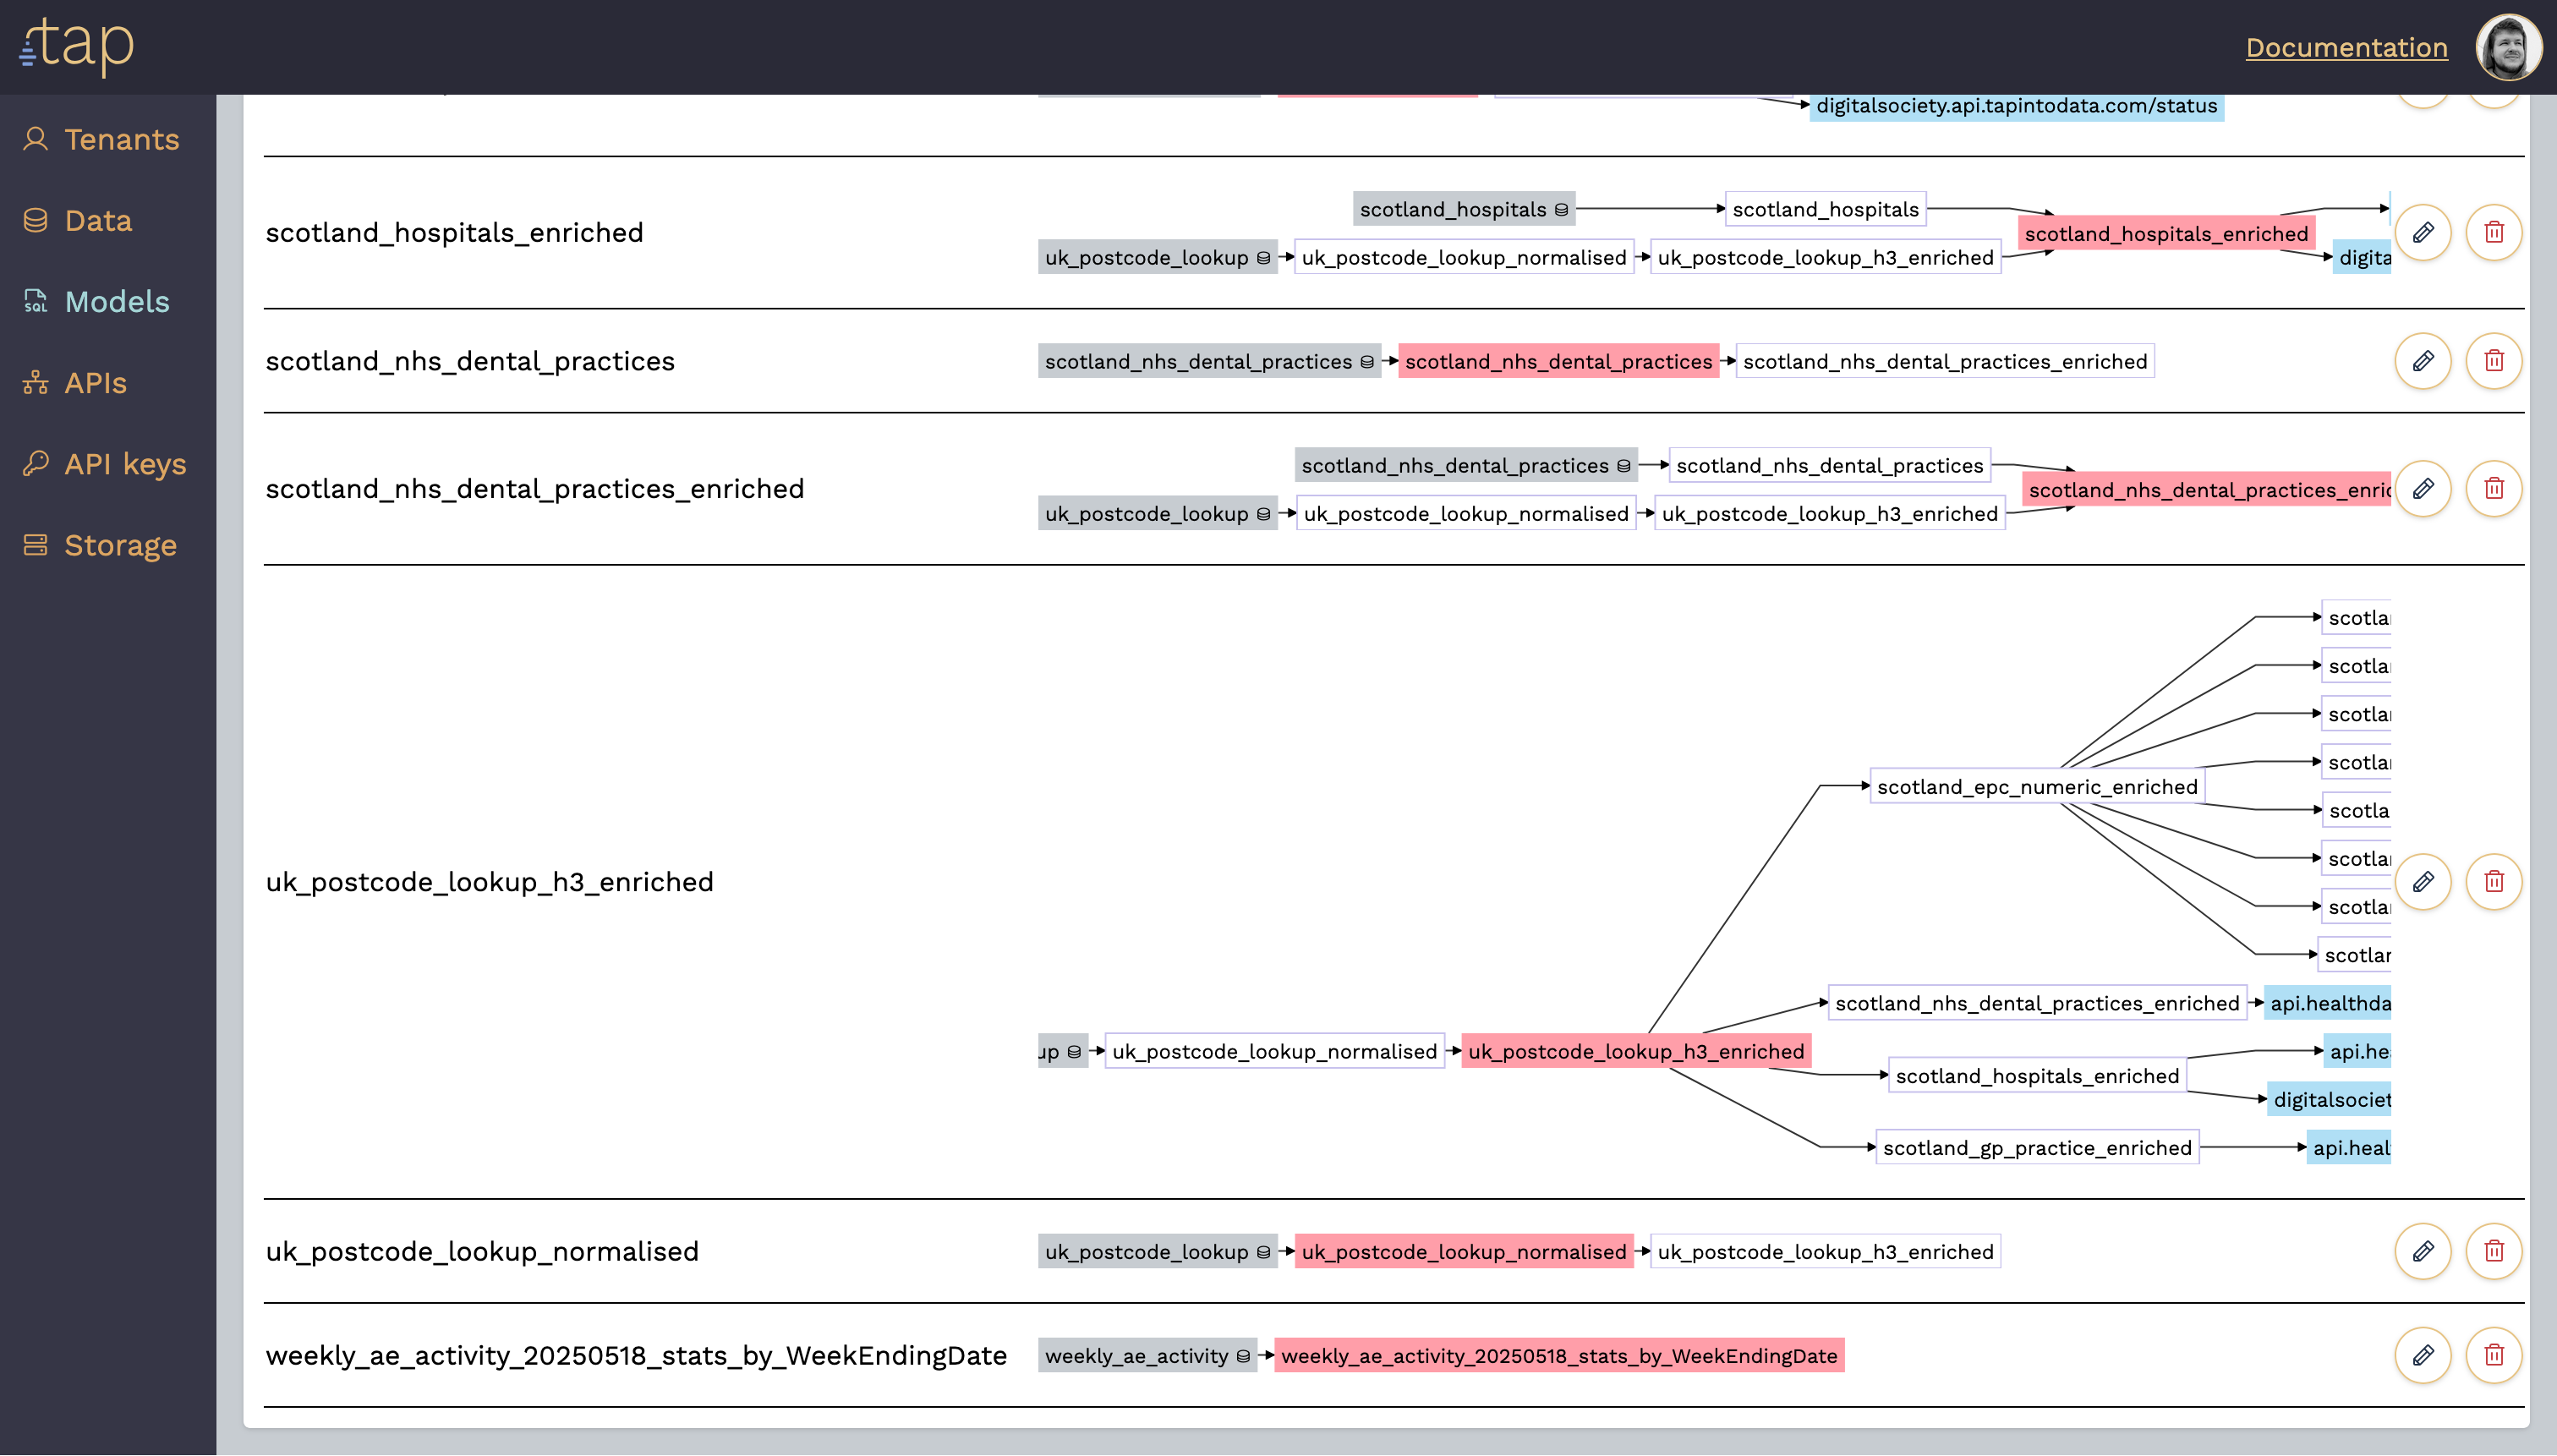Screen dimensions: 2557x1456
Task: Click the tap logo
Action: point(77,46)
